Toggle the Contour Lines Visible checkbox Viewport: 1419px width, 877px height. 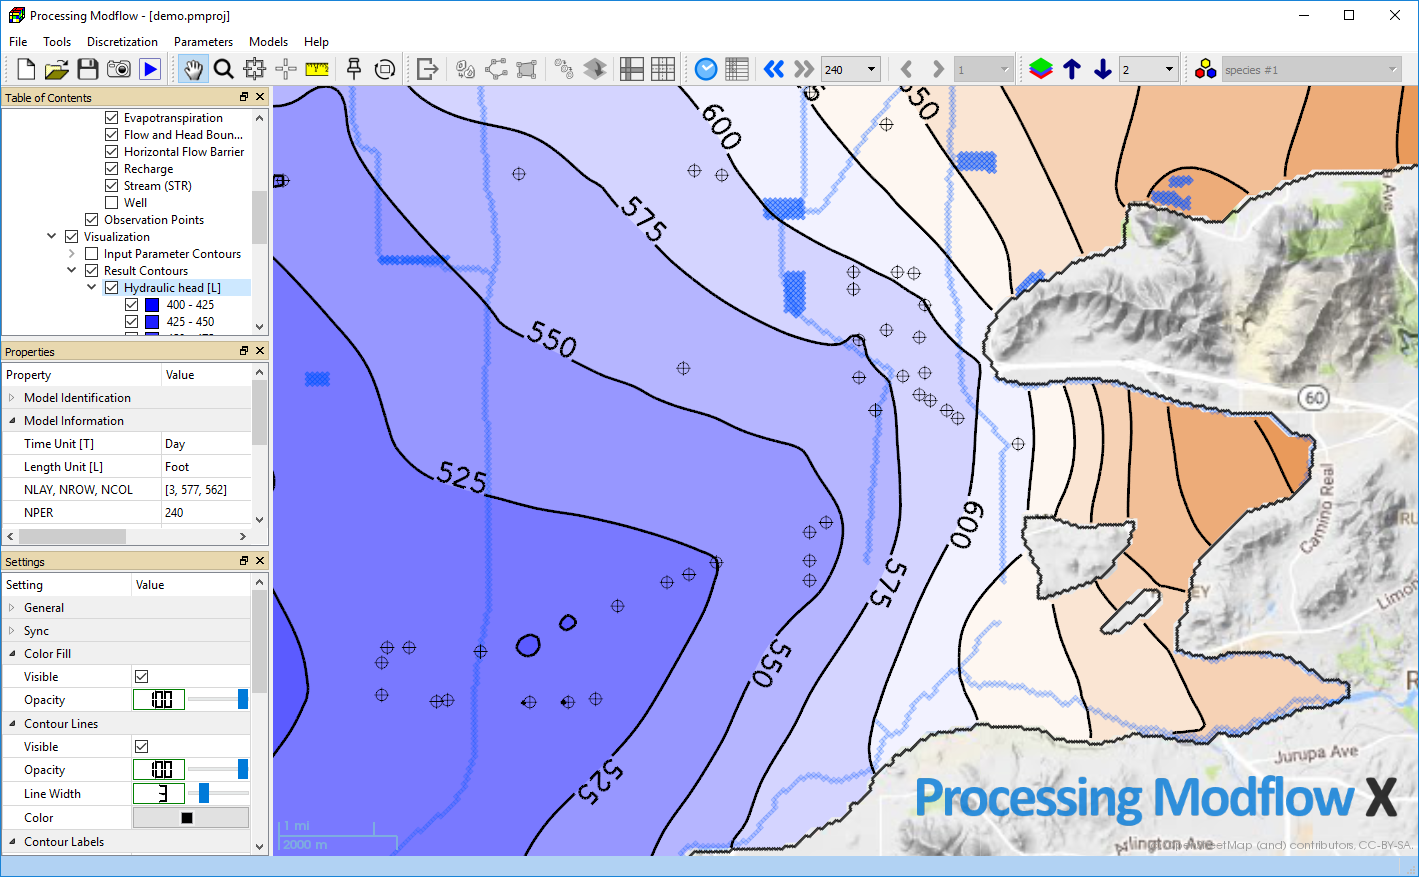142,747
